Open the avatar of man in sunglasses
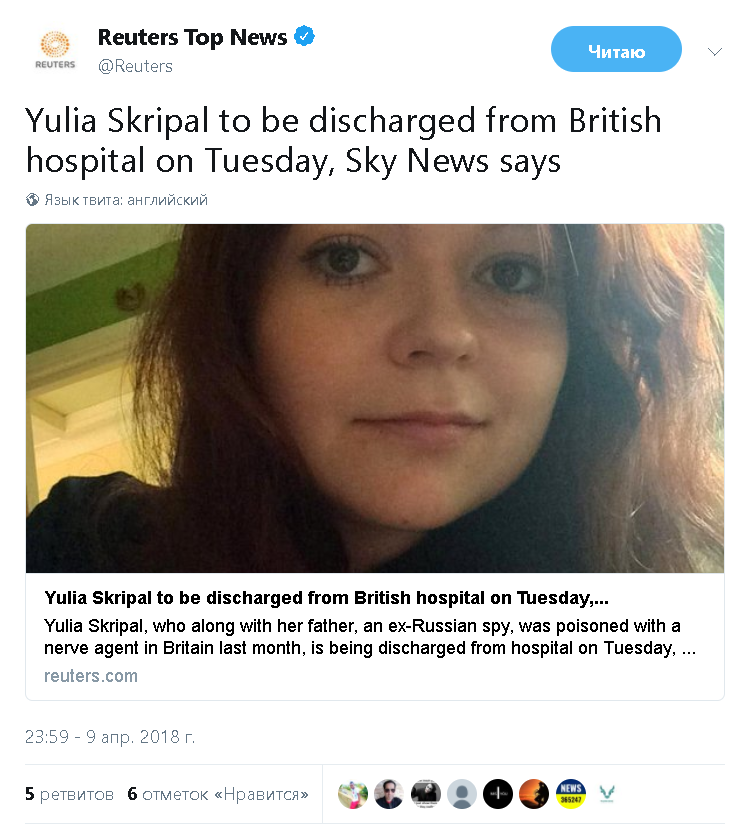This screenshot has height=825, width=752. (389, 793)
